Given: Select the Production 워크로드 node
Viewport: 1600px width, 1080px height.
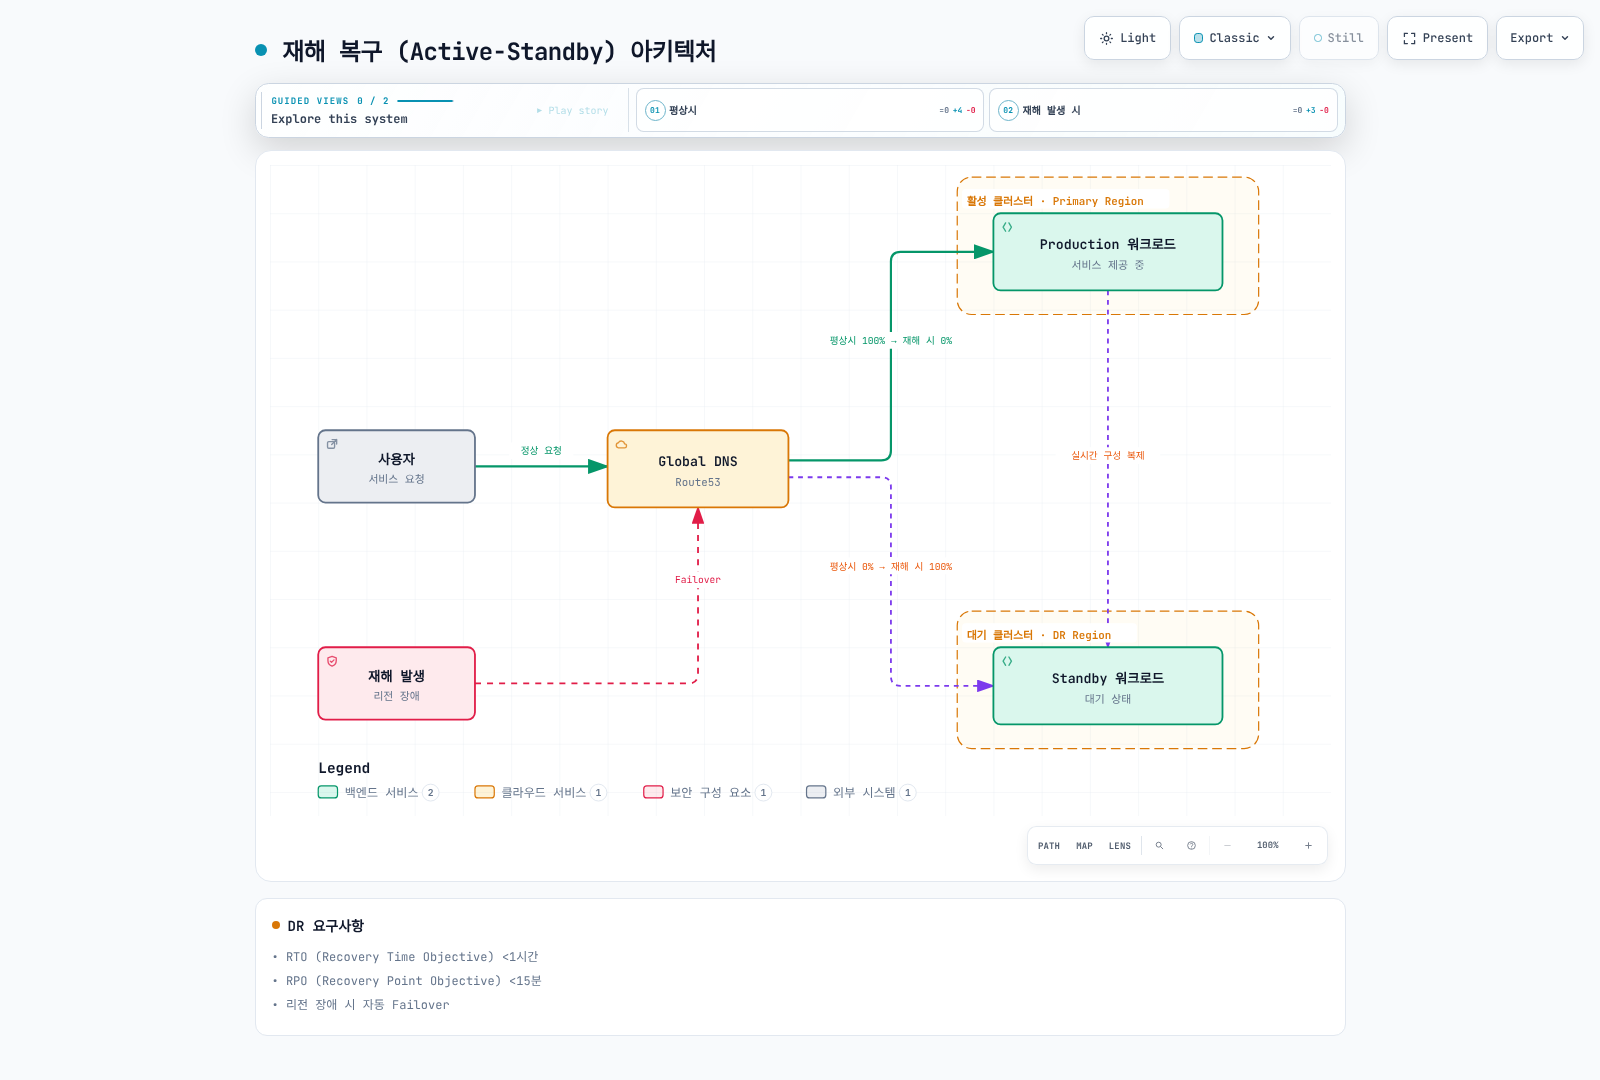Looking at the screenshot, I should tap(1108, 252).
